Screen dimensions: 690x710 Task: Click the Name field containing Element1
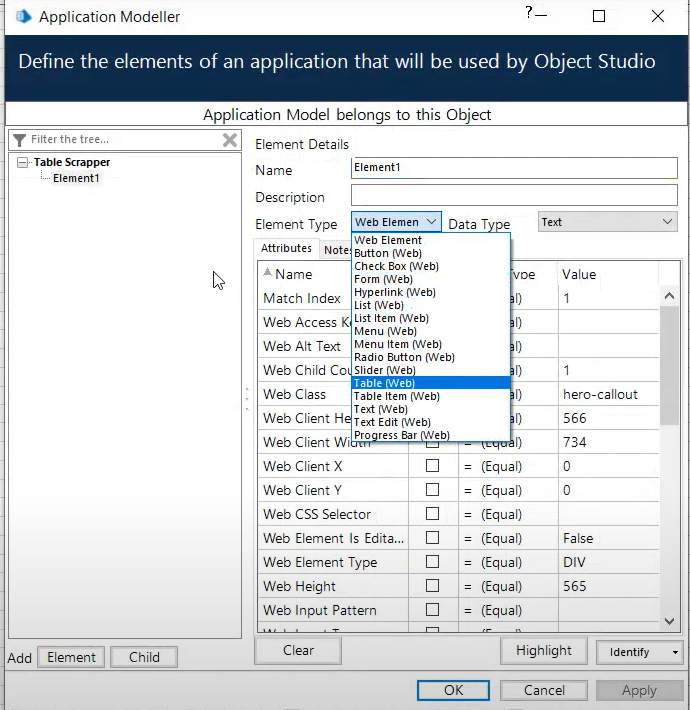pos(514,168)
